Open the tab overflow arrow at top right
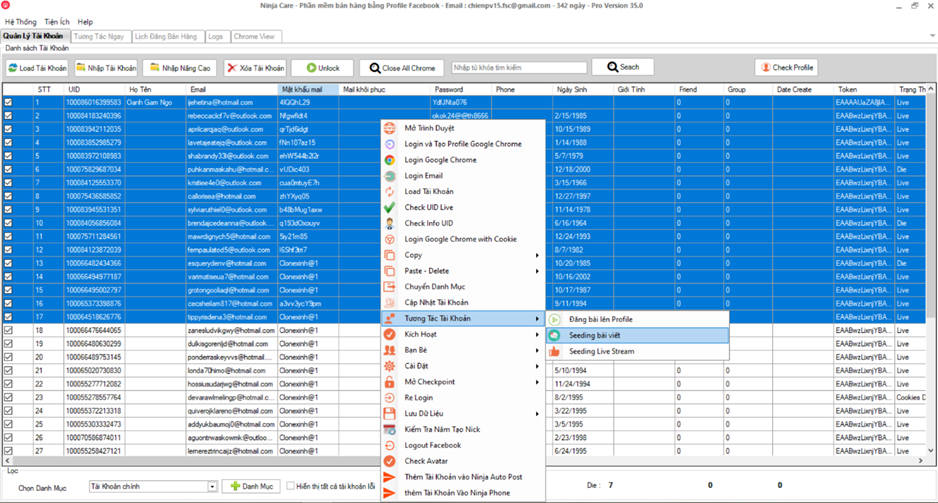This screenshot has height=503, width=938. pos(932,36)
